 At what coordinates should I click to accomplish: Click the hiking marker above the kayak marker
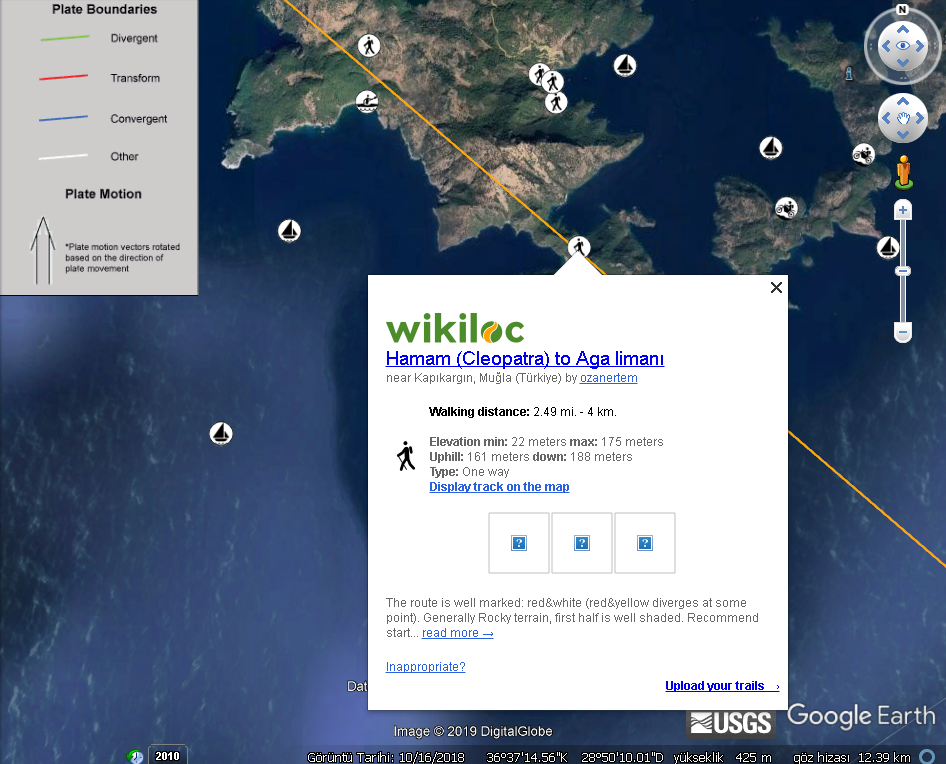pyautogui.click(x=369, y=45)
